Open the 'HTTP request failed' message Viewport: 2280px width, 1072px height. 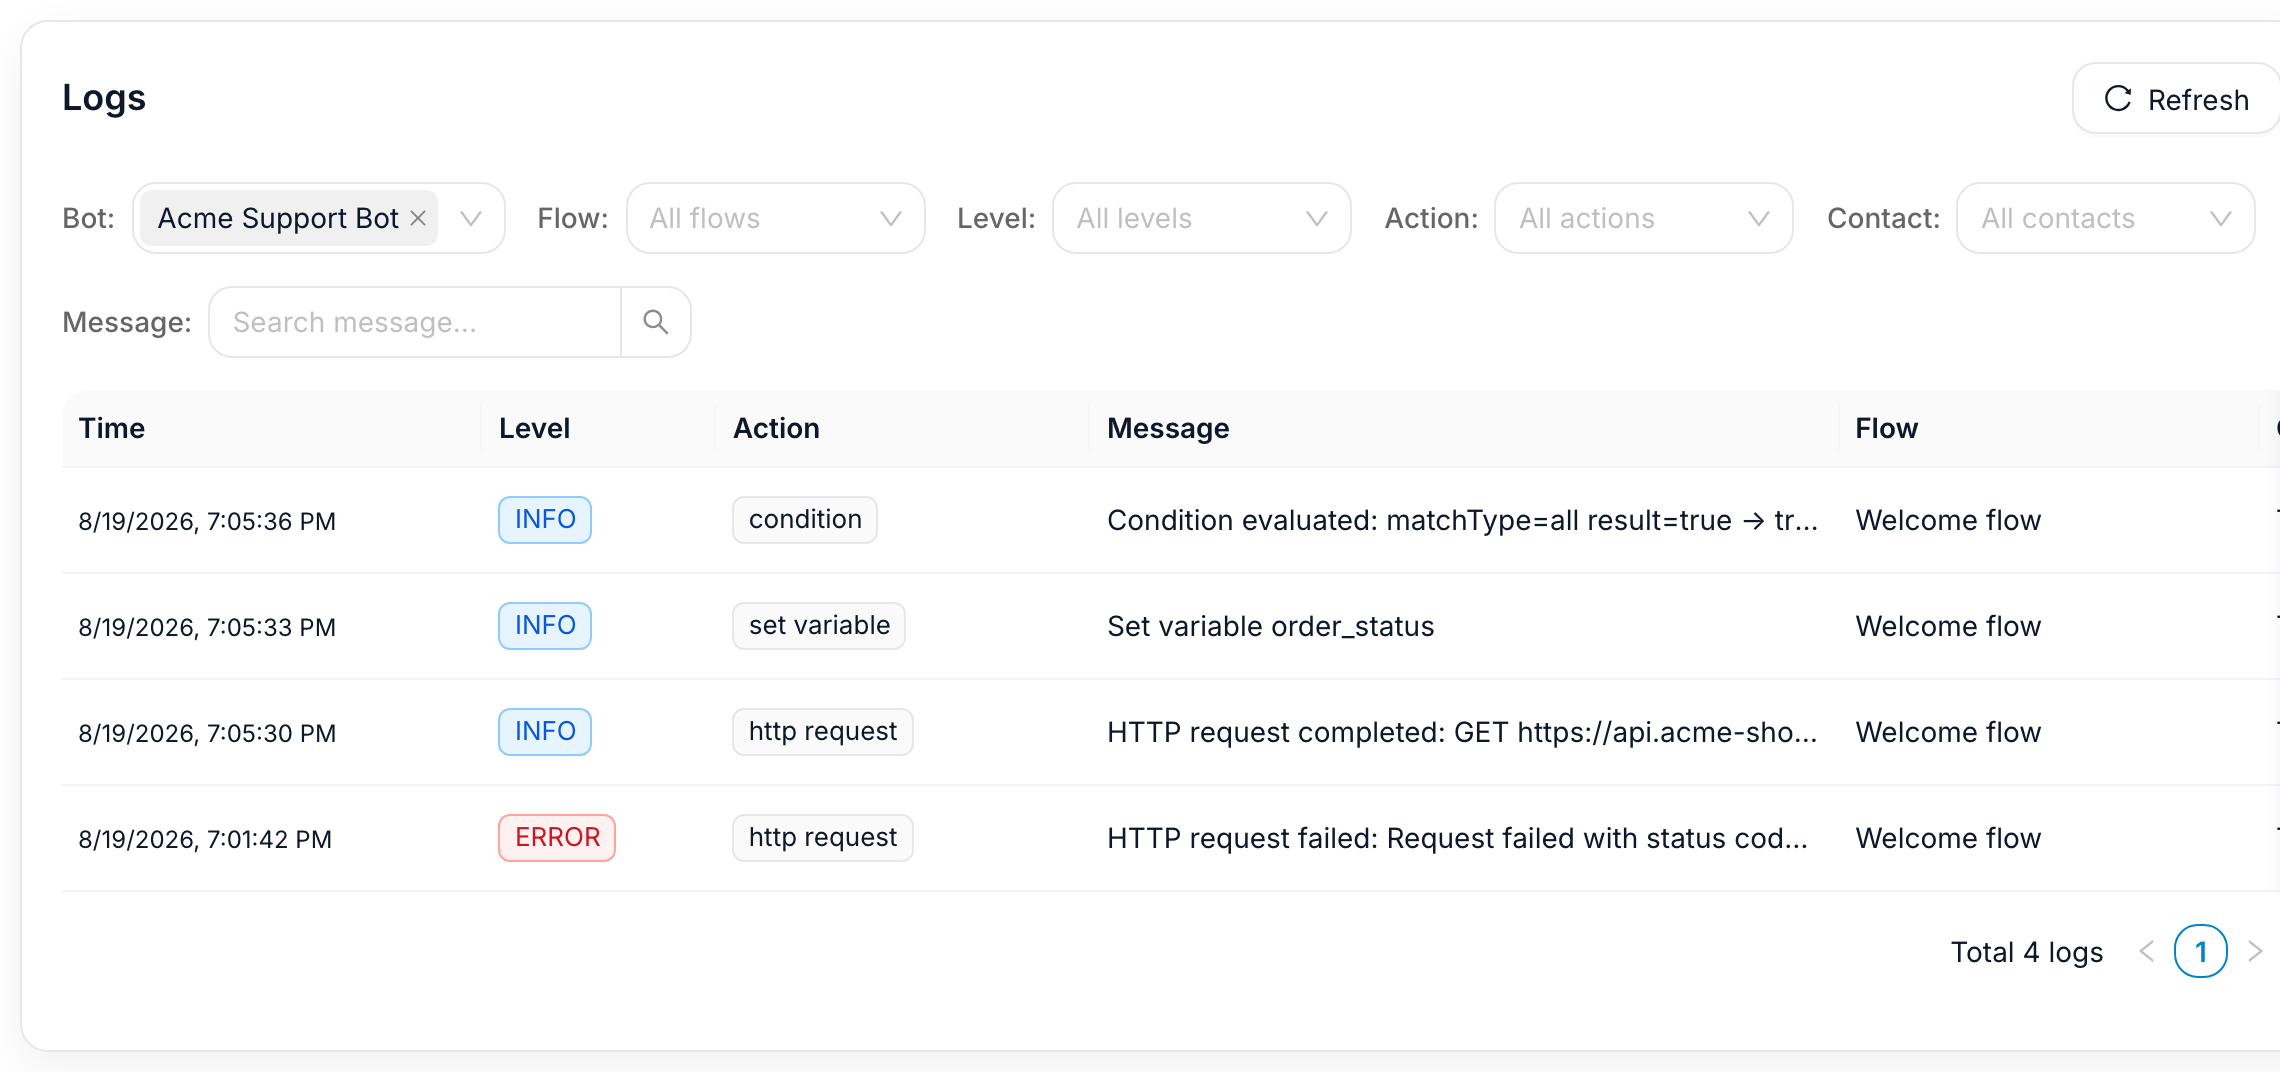point(1457,838)
